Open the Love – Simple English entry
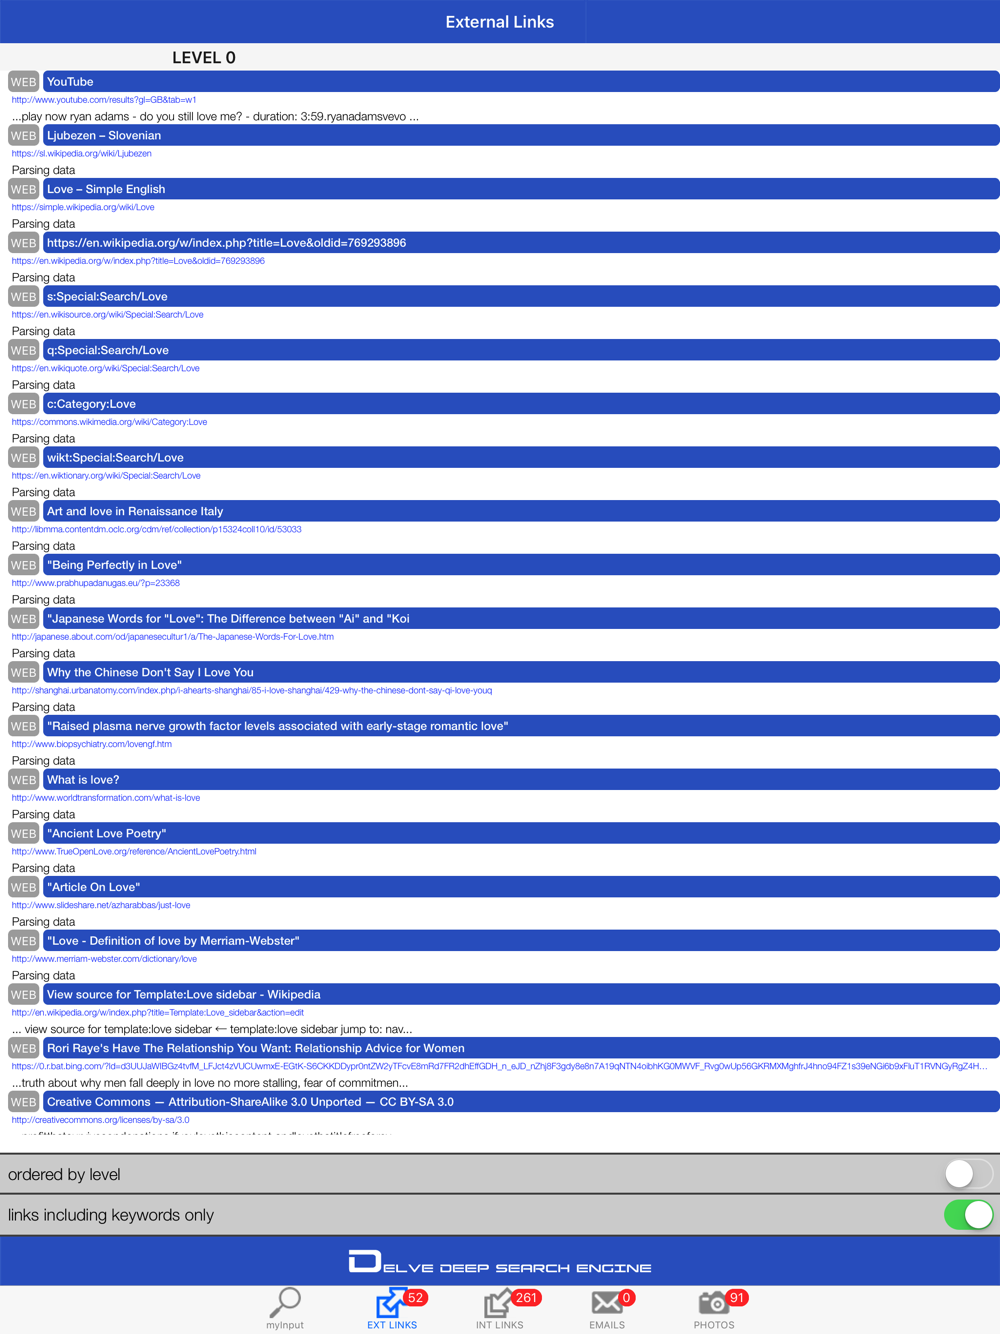Image resolution: width=1000 pixels, height=1334 pixels. tap(521, 189)
